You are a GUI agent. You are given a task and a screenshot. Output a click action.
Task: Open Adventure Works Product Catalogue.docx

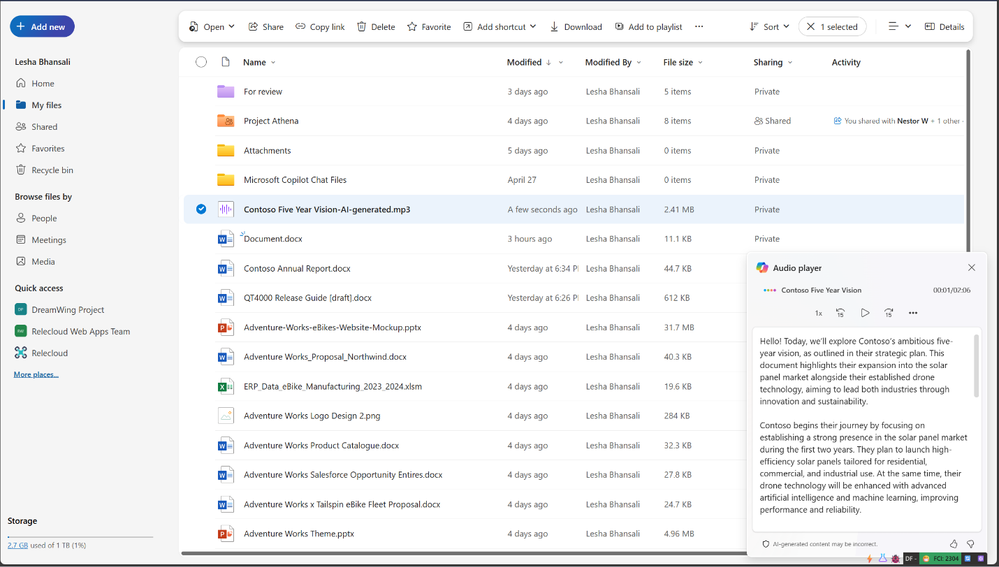(321, 445)
